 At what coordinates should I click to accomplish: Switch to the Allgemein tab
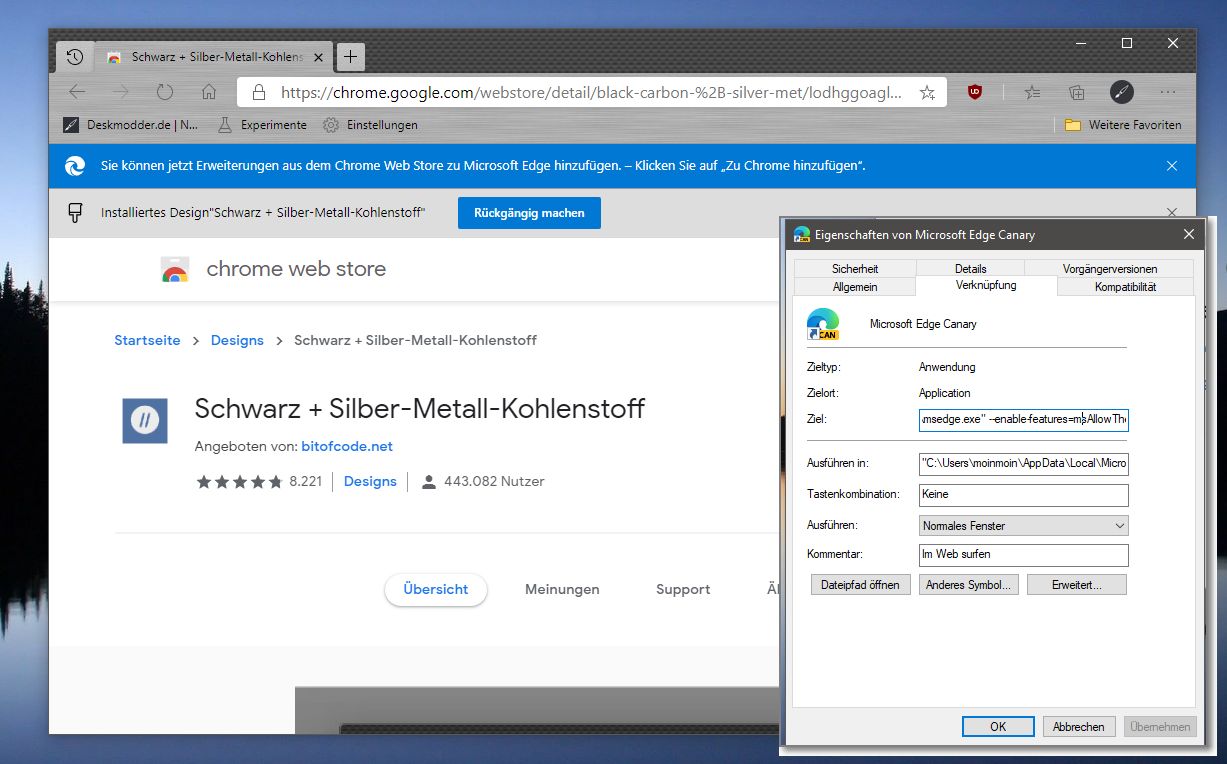point(855,286)
